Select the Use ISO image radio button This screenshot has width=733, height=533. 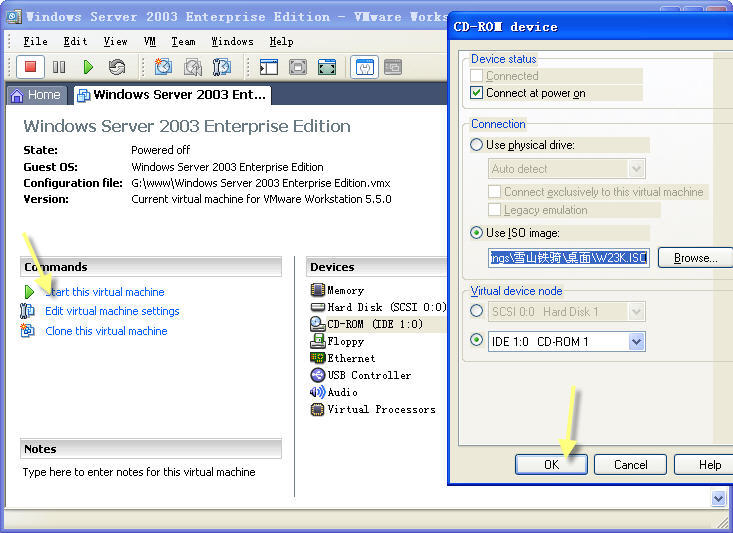pyautogui.click(x=476, y=233)
